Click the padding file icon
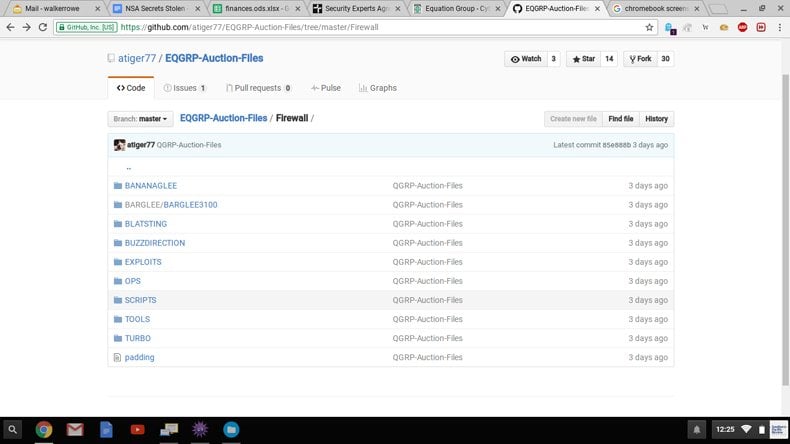 [117, 357]
